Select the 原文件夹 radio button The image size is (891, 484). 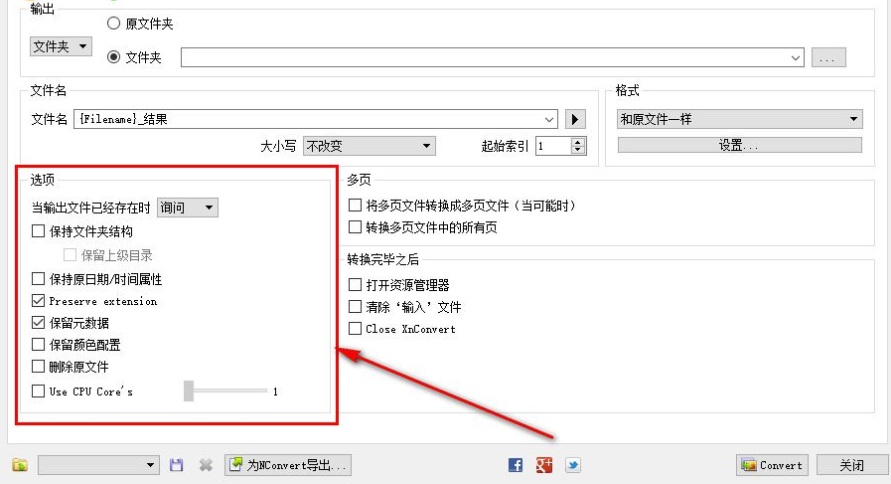tap(114, 23)
